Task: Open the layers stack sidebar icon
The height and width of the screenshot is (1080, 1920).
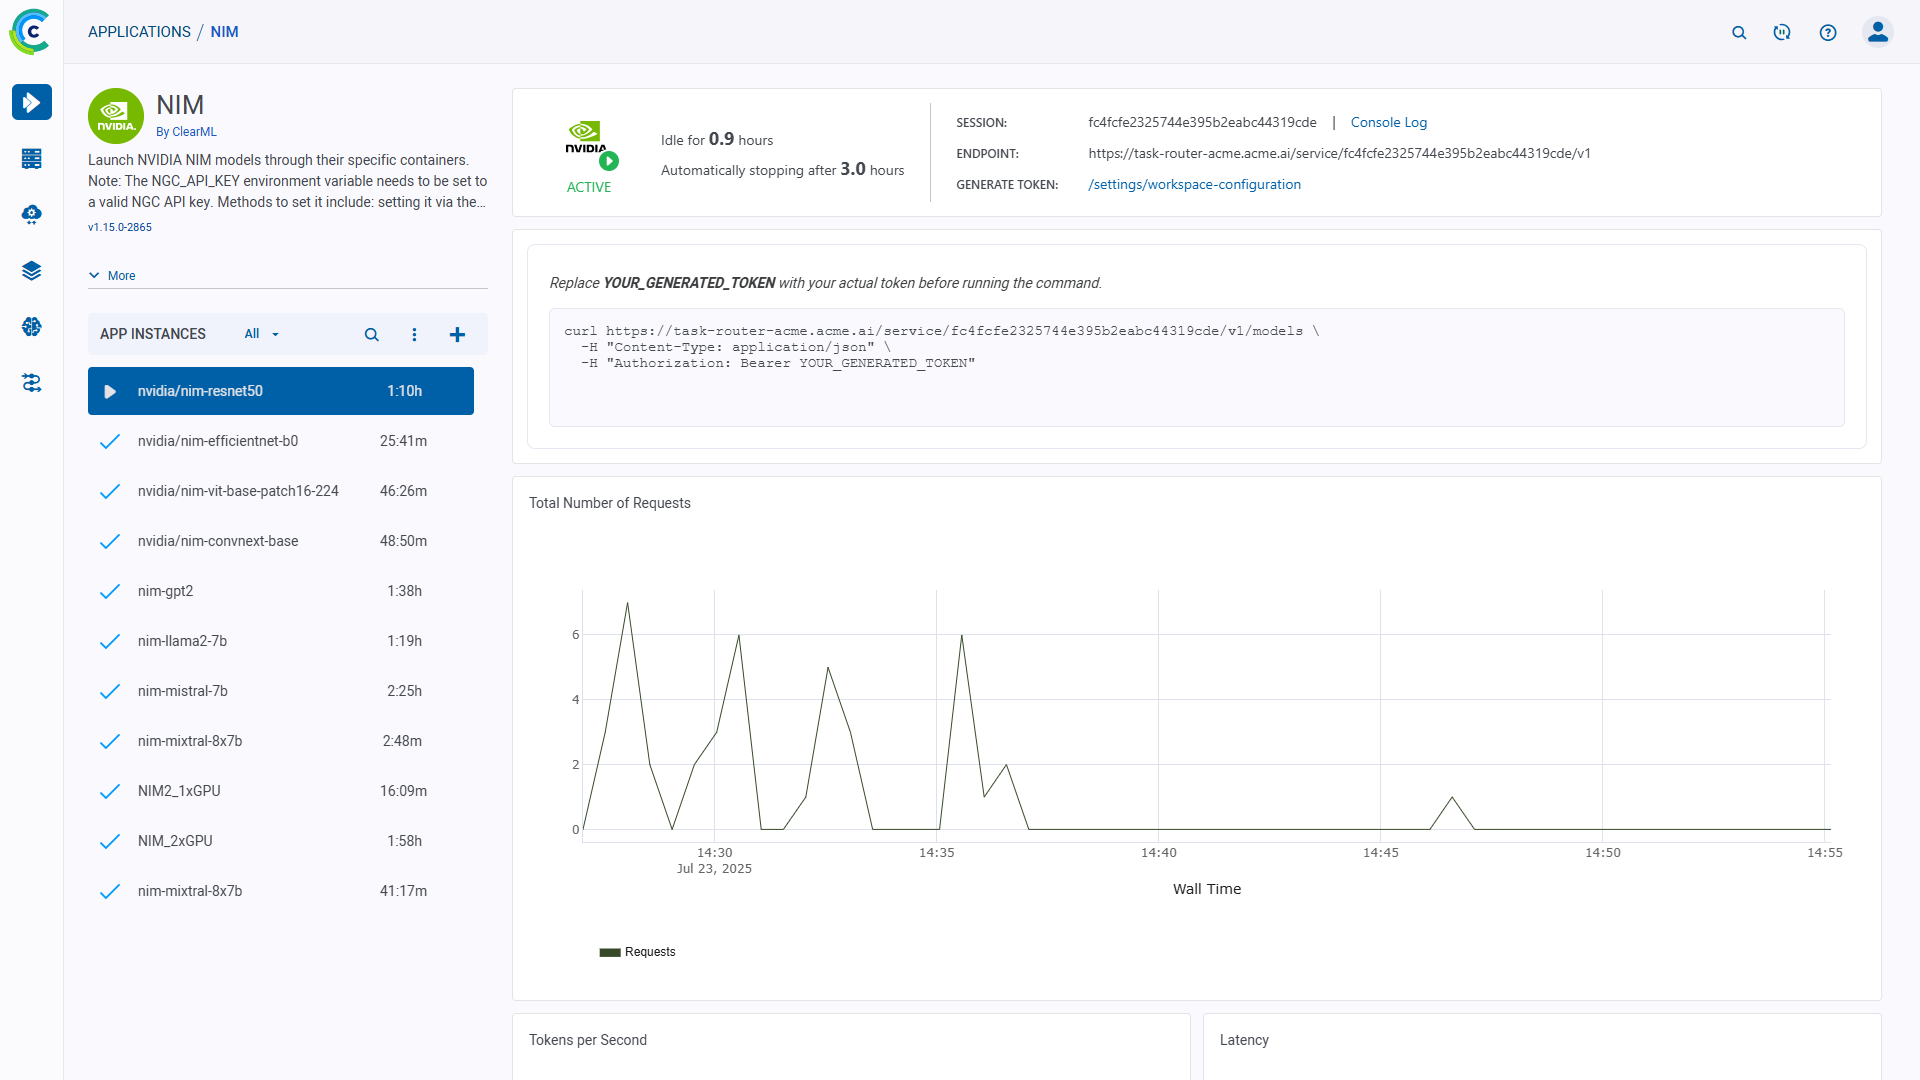Action: [x=32, y=271]
